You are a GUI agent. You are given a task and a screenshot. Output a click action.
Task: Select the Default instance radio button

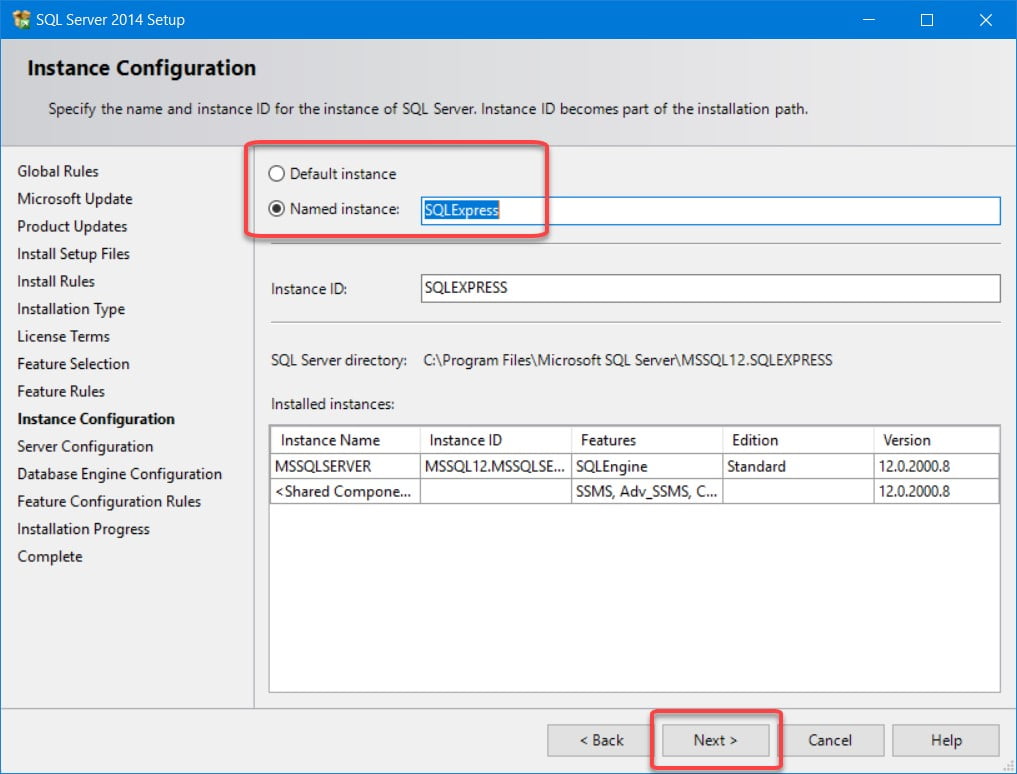276,174
